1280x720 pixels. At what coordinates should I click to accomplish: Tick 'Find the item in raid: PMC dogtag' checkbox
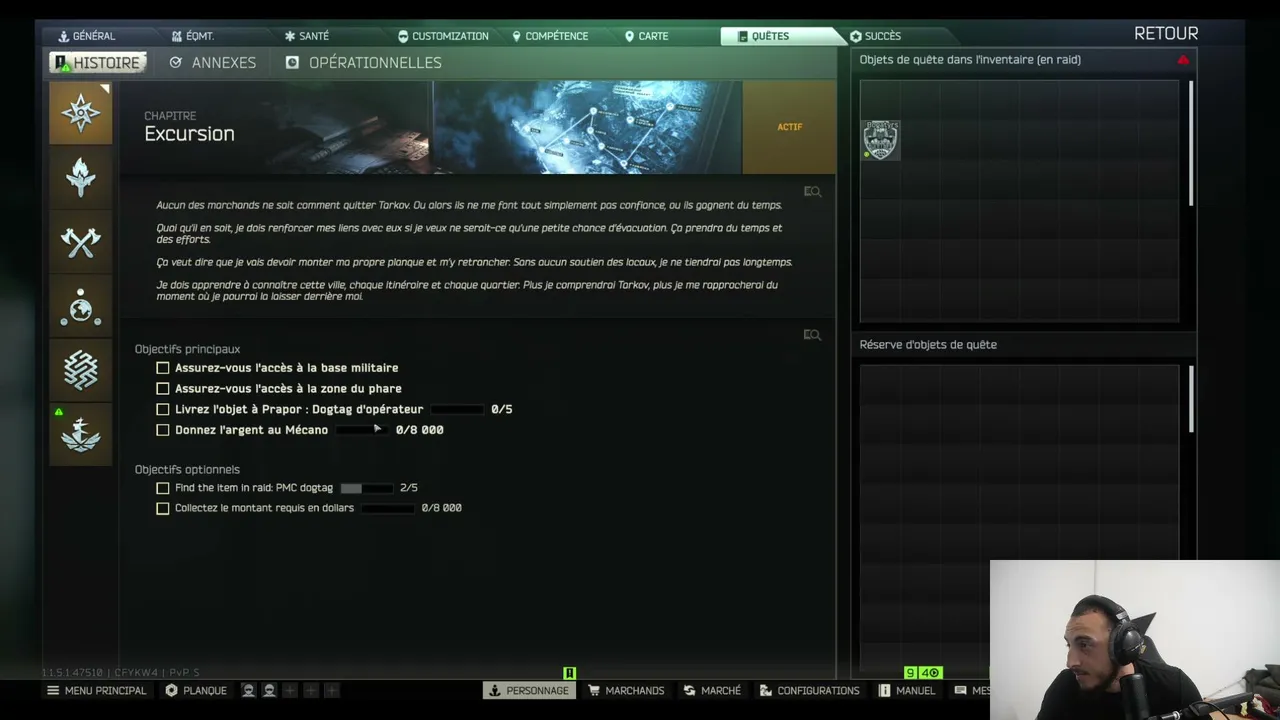163,488
